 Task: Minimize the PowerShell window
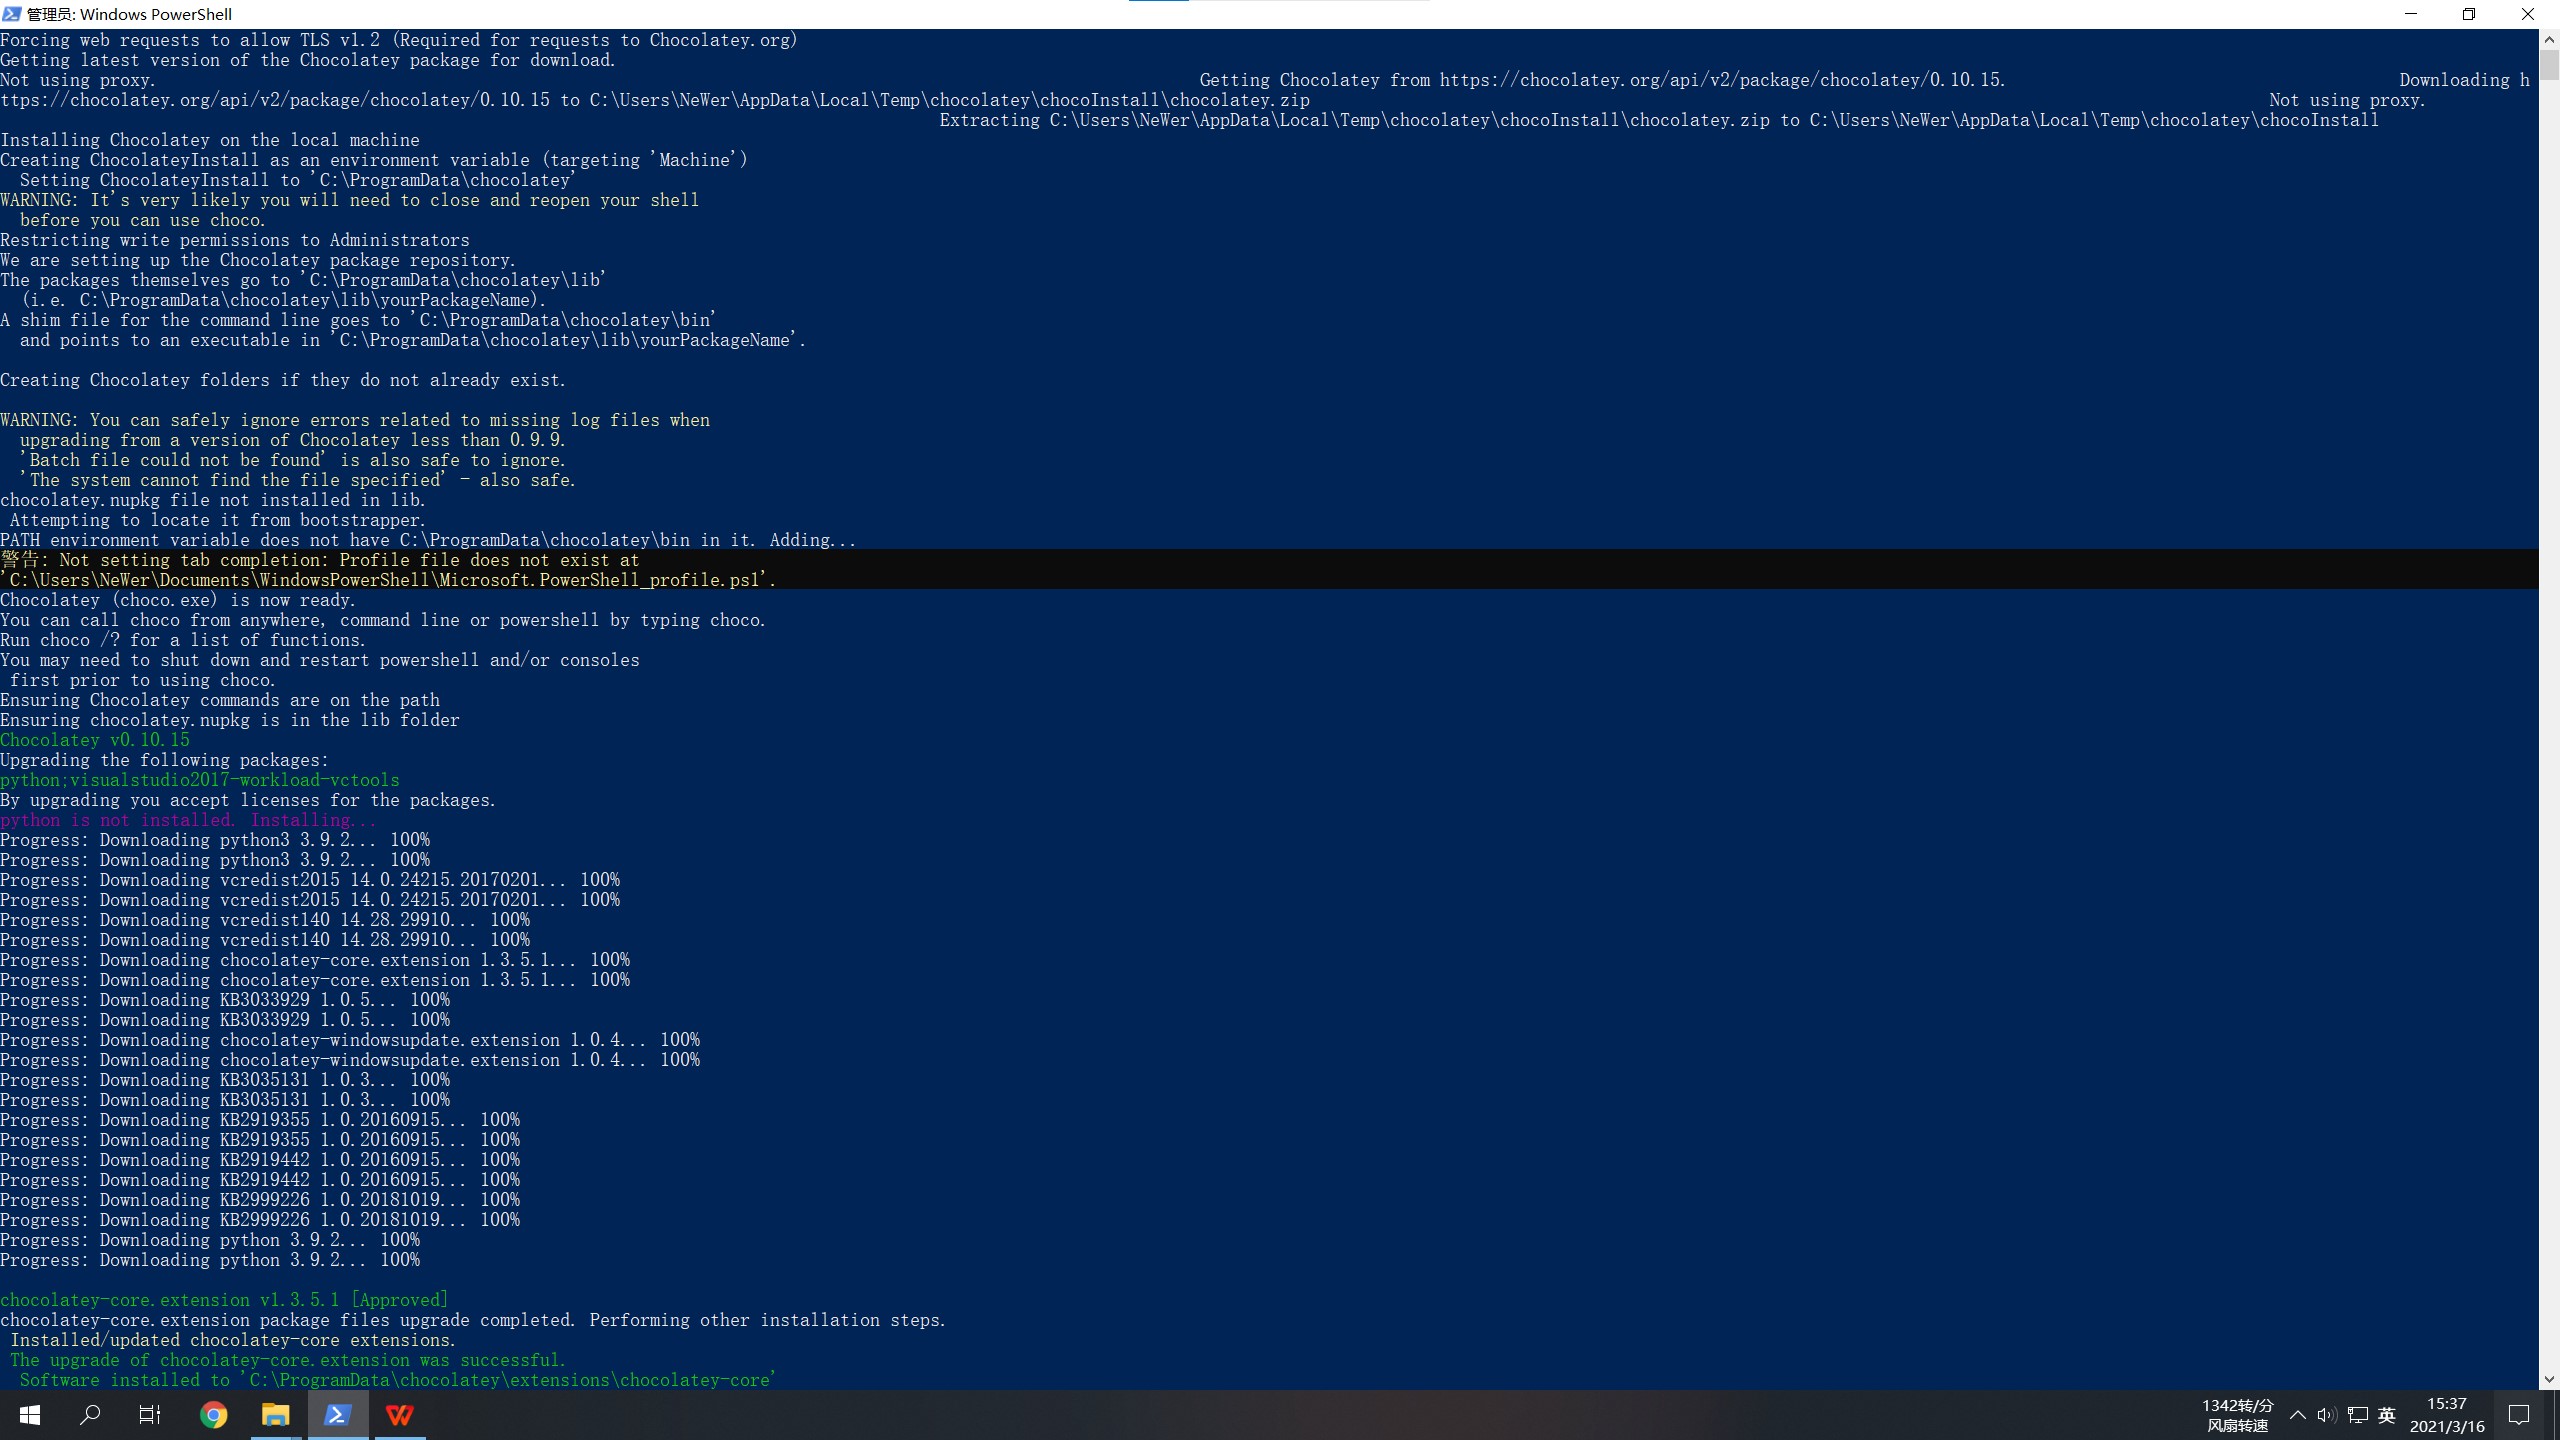coord(2410,14)
